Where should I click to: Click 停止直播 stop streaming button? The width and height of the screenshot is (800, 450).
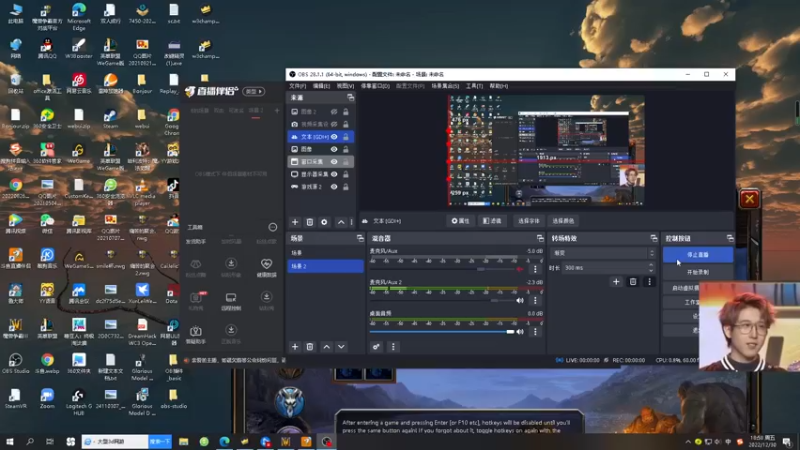point(698,255)
